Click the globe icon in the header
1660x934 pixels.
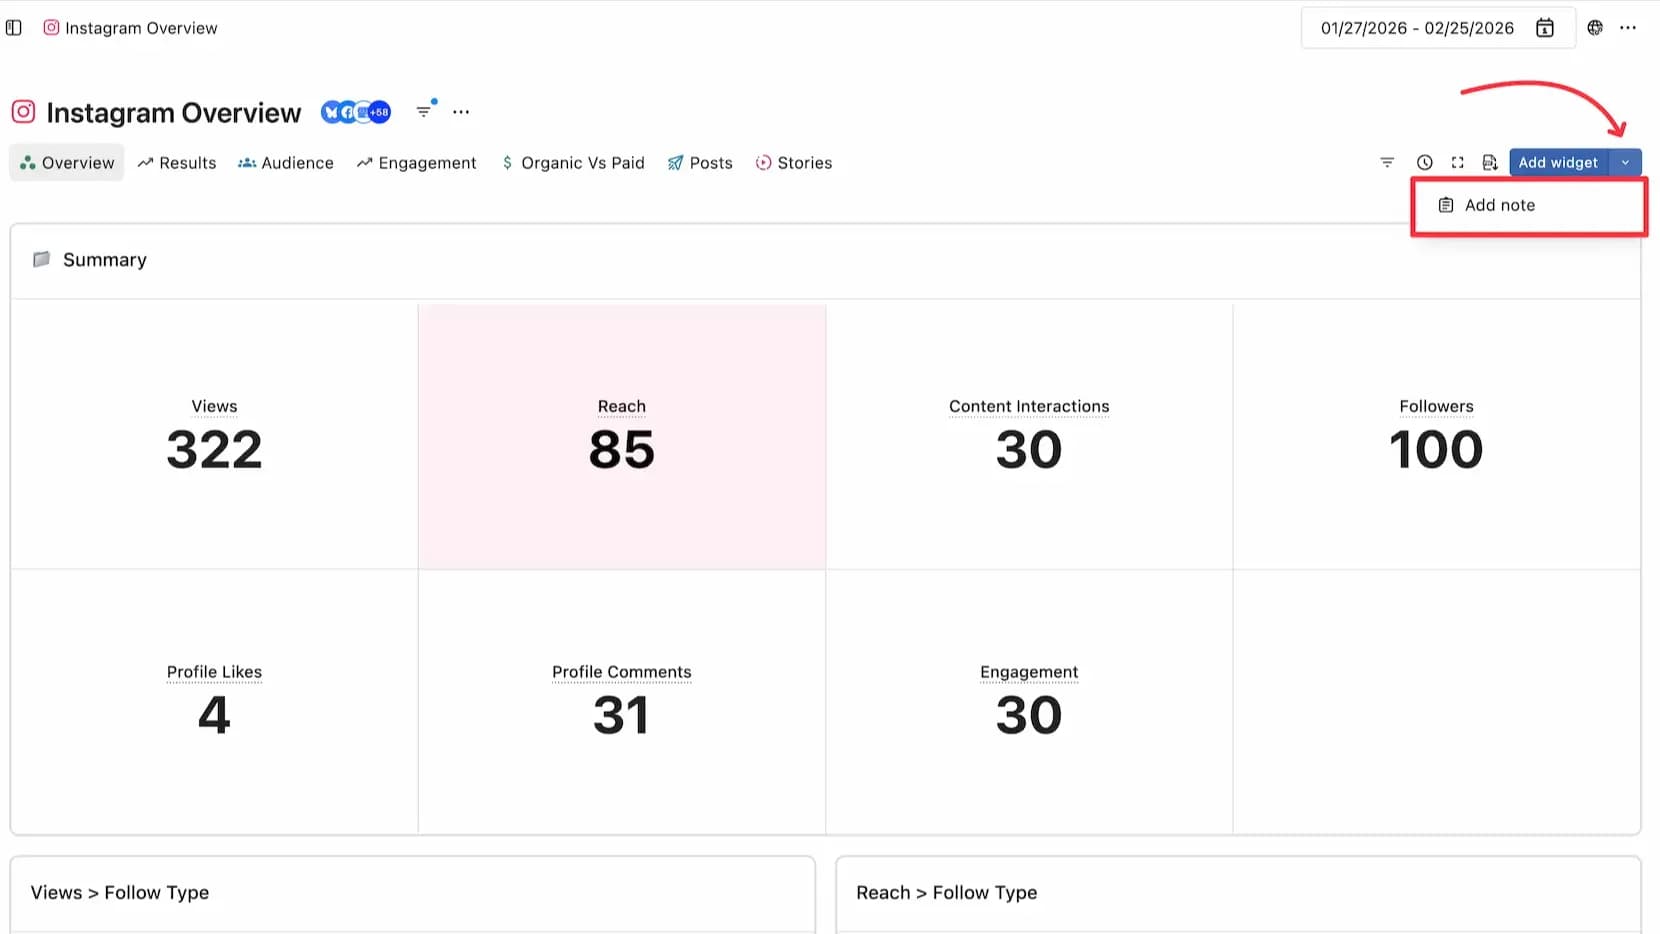(1595, 28)
